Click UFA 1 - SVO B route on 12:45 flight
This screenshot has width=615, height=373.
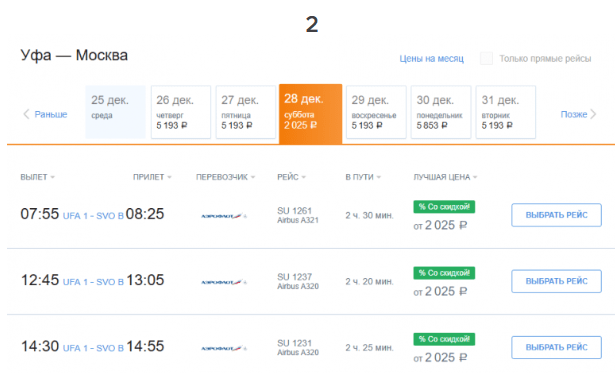[x=93, y=282]
